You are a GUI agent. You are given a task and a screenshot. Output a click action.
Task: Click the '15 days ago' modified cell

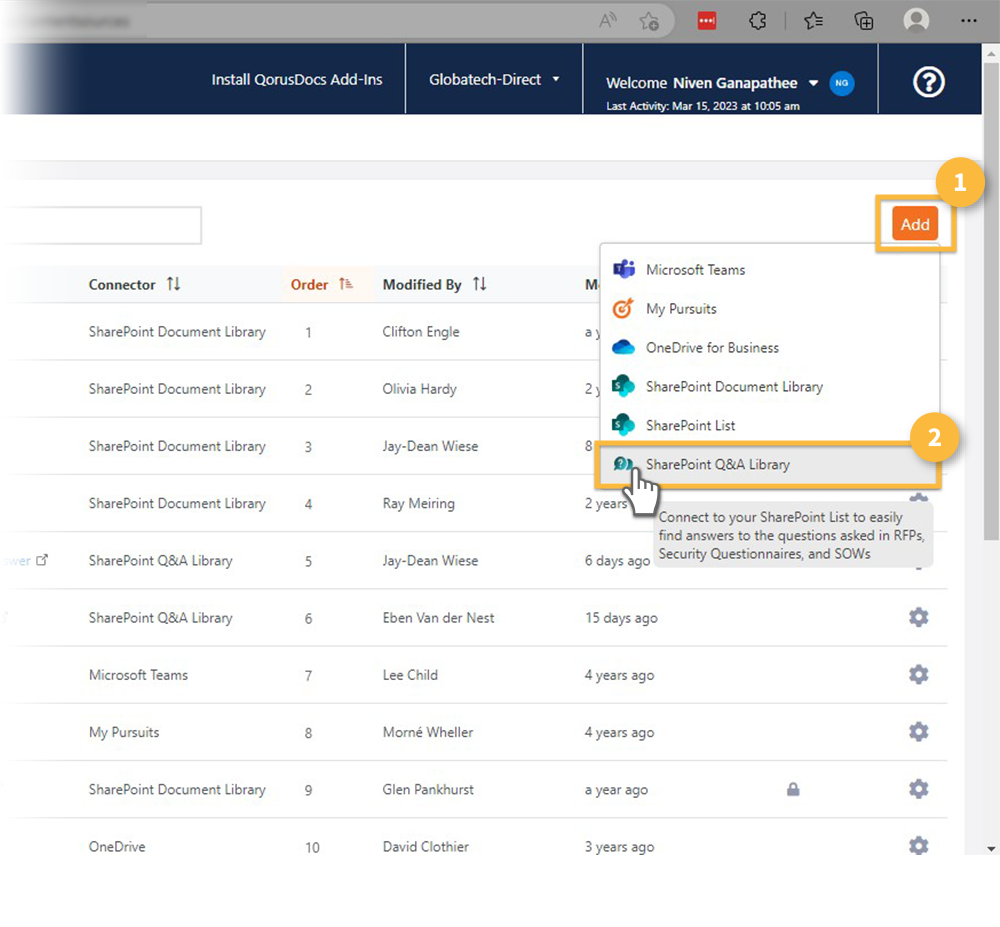click(x=621, y=618)
